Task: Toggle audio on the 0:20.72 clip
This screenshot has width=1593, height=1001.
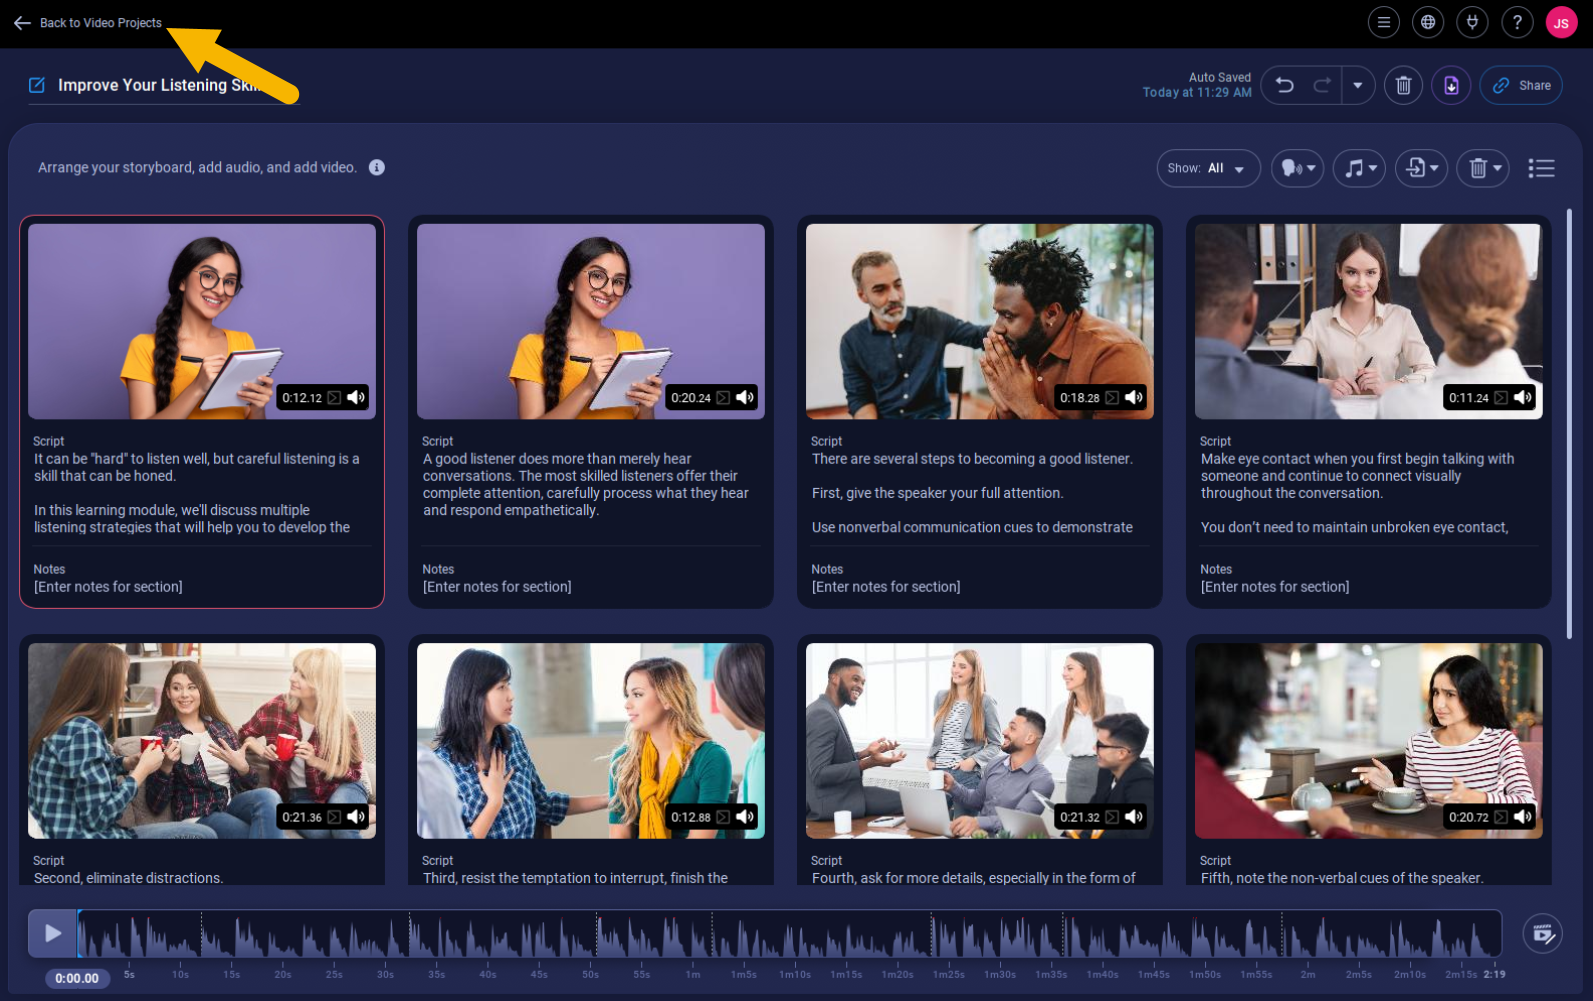Action: (x=1523, y=817)
